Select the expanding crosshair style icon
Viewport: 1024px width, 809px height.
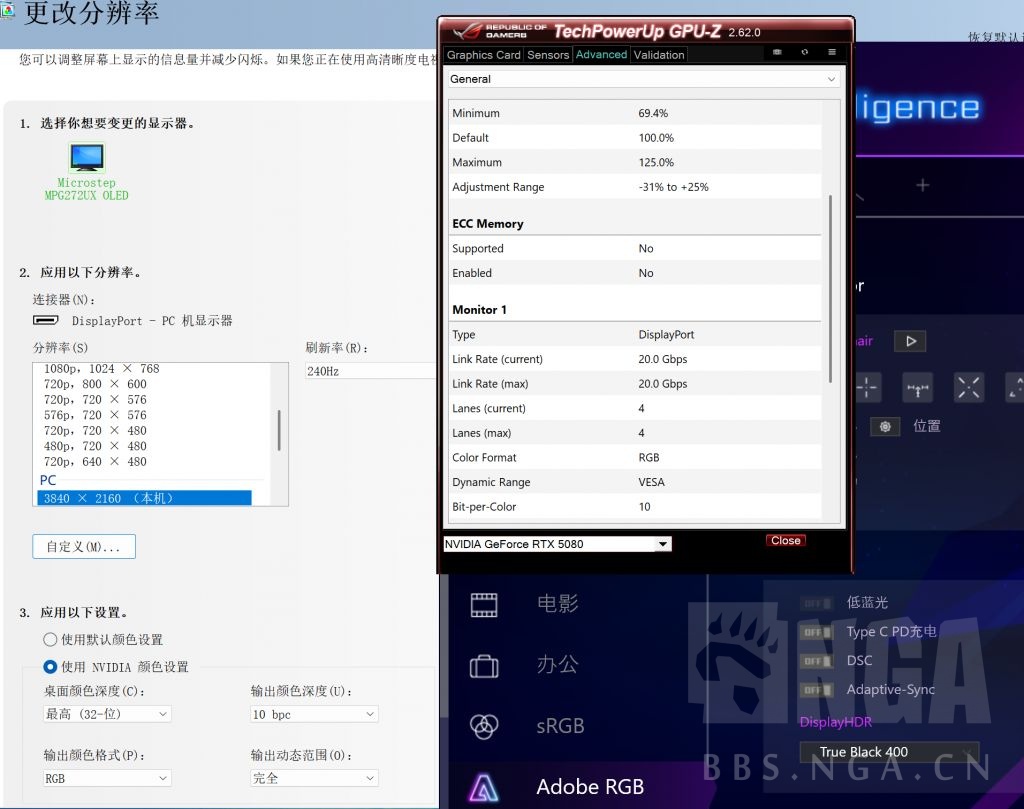coord(968,387)
